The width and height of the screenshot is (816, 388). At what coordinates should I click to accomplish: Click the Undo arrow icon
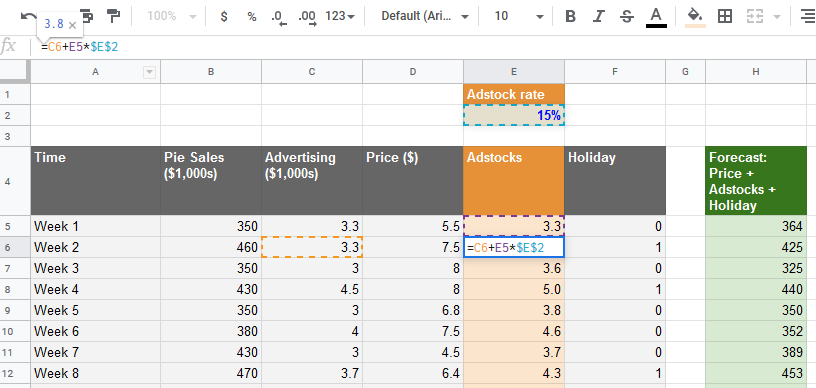(x=28, y=16)
